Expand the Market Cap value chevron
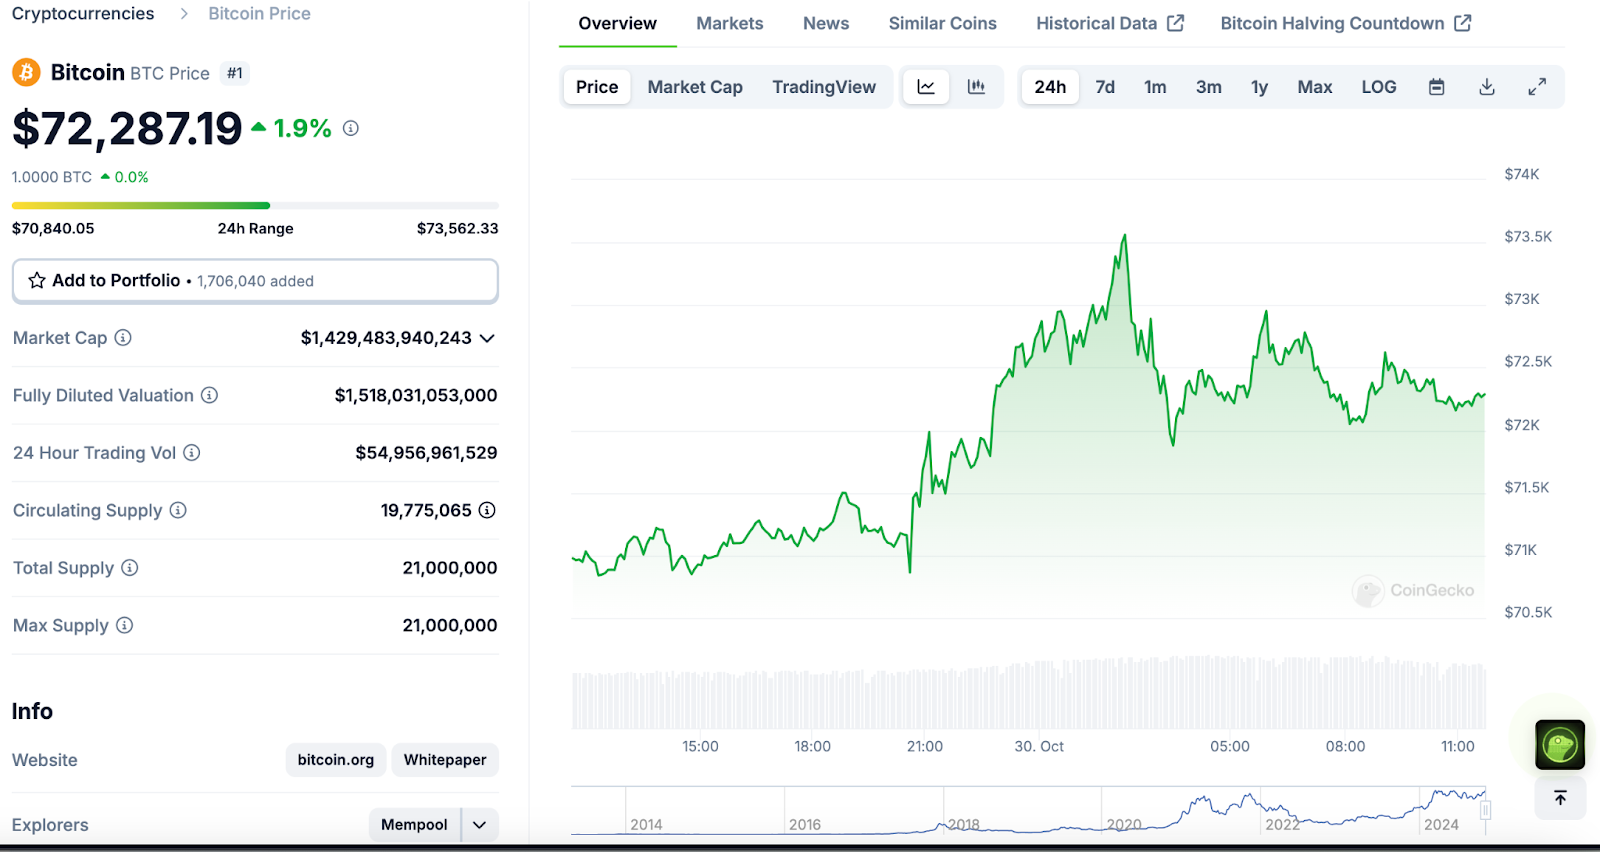Viewport: 1600px width, 852px height. point(487,338)
